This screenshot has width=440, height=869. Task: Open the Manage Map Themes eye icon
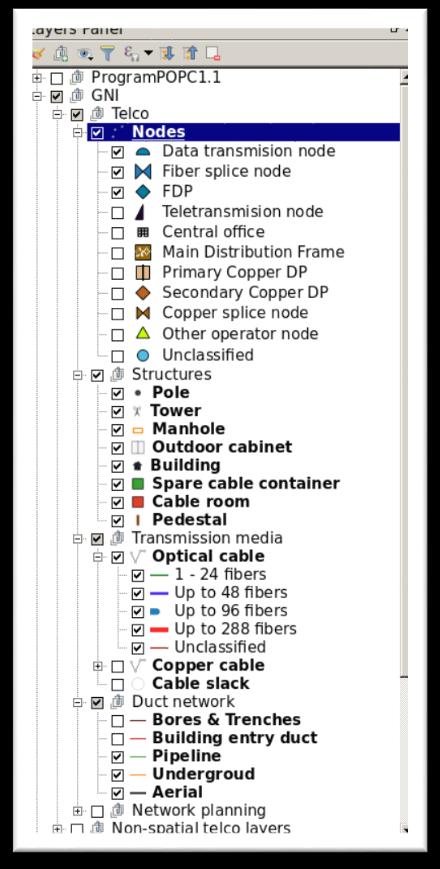(85, 54)
